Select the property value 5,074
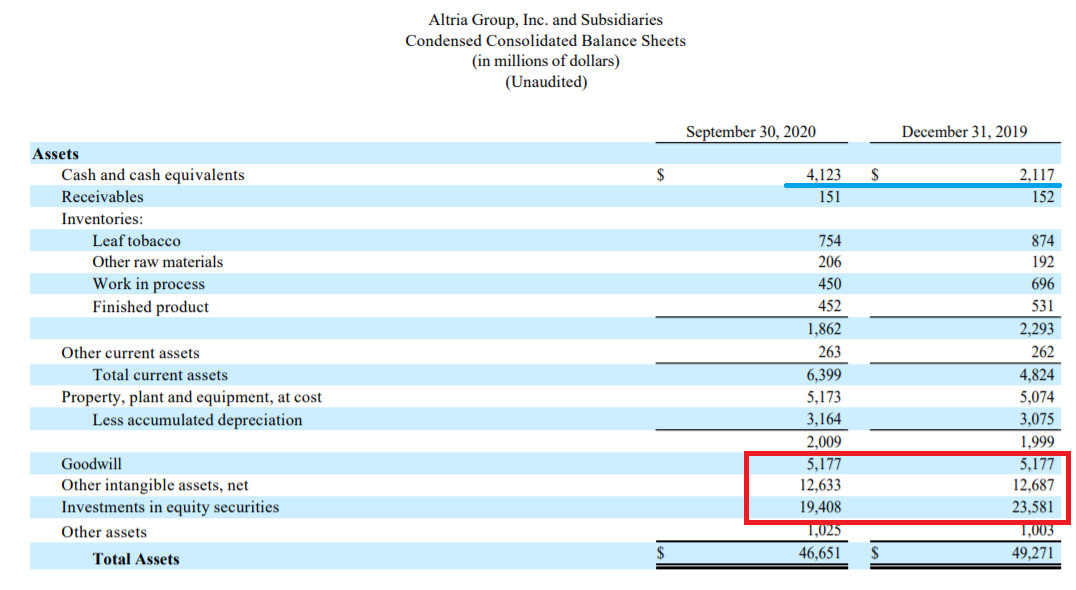The width and height of the screenshot is (1076, 590). point(1036,397)
